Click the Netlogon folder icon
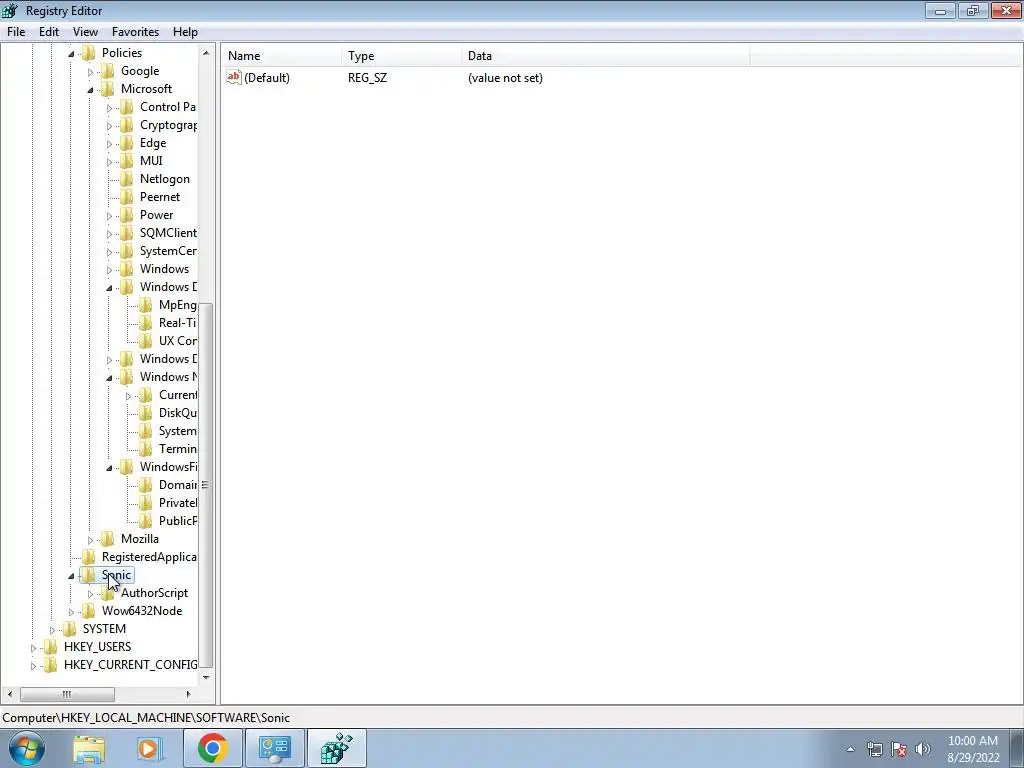Screen dimensions: 1024x768 click(127, 179)
